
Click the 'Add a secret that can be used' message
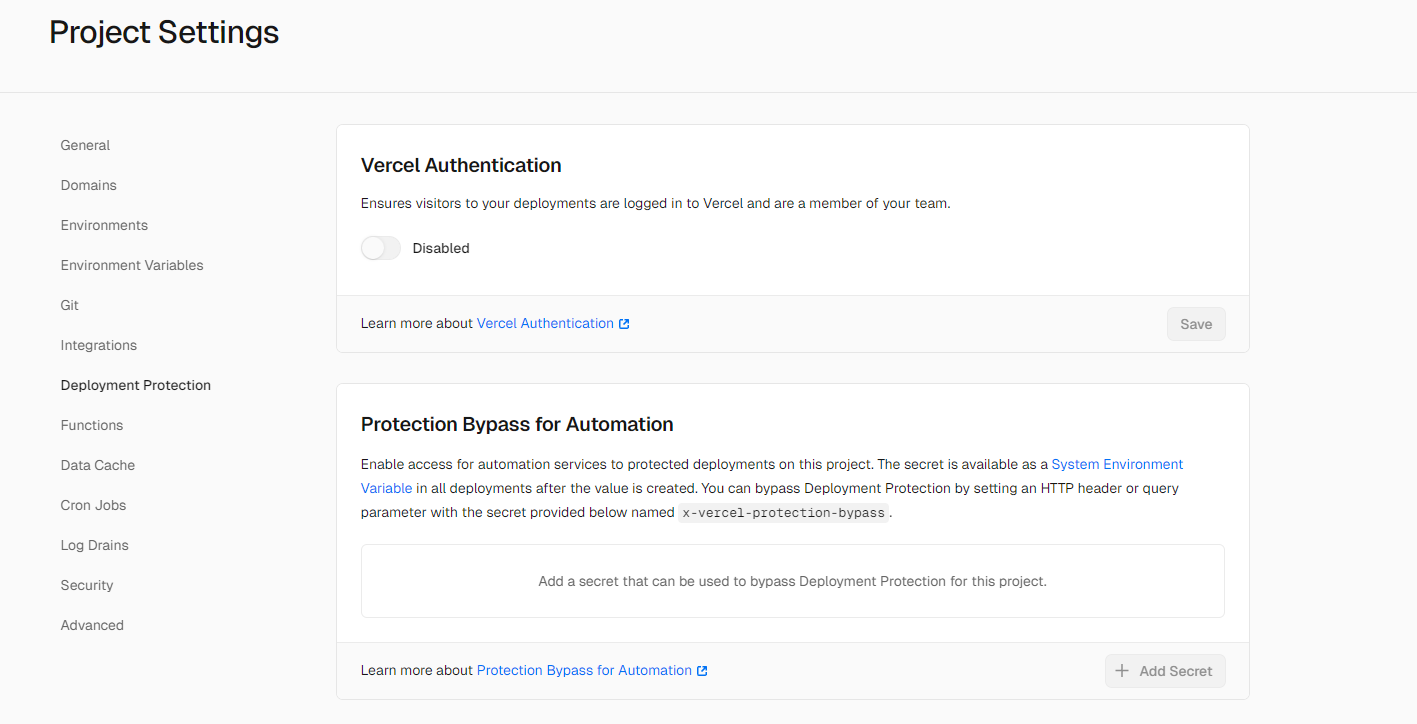click(x=793, y=581)
